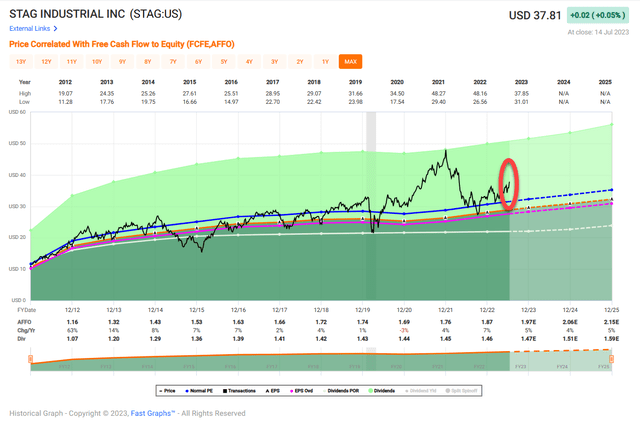Click 2020 low value 17.54
Image resolution: width=640 pixels, height=421 pixels.
(x=397, y=102)
